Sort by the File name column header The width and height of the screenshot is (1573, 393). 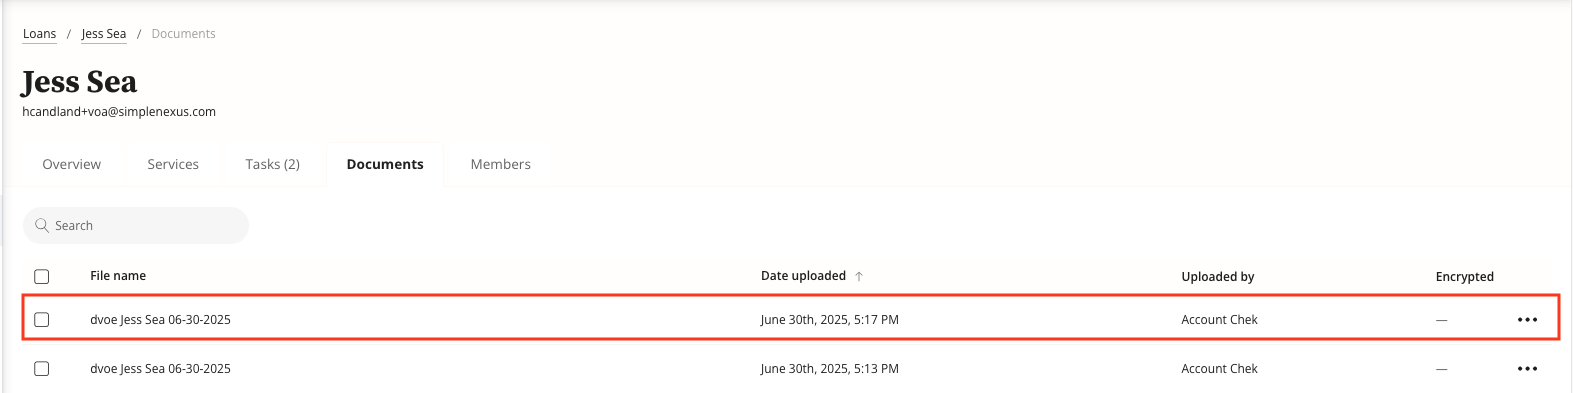pyautogui.click(x=118, y=276)
